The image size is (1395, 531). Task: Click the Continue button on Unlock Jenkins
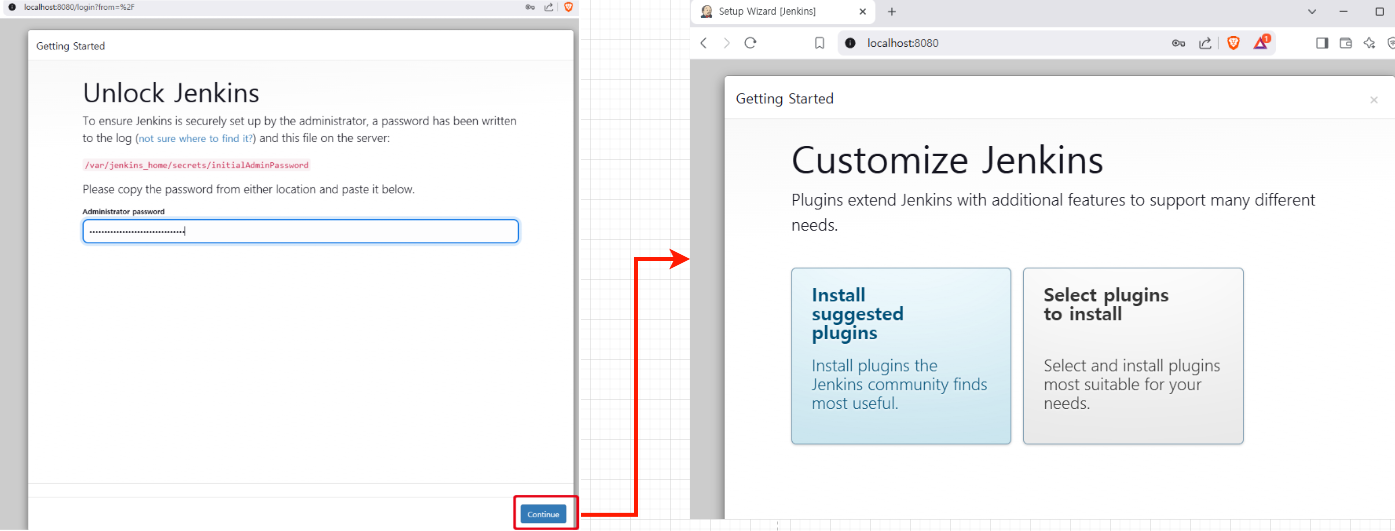click(x=543, y=514)
